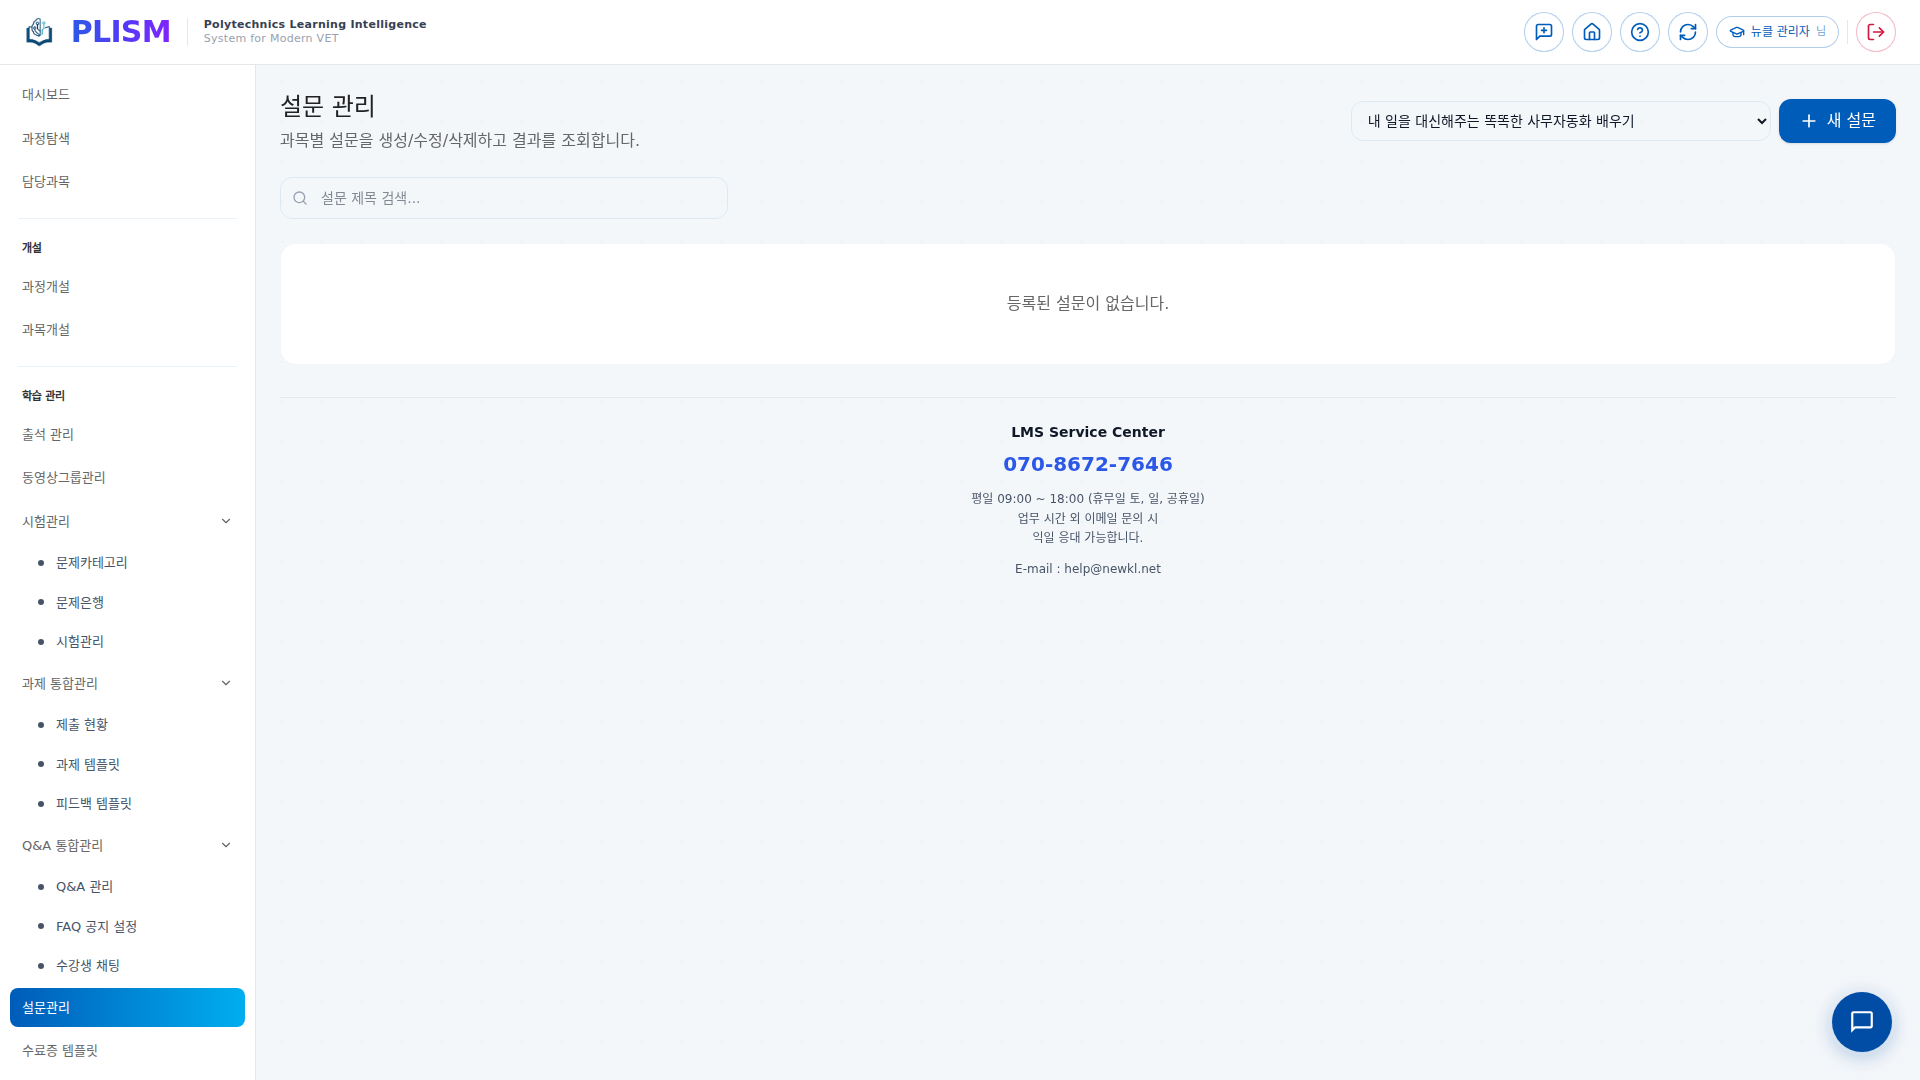Open floating chat bubble button
This screenshot has height=1080, width=1920.
pos(1860,1021)
